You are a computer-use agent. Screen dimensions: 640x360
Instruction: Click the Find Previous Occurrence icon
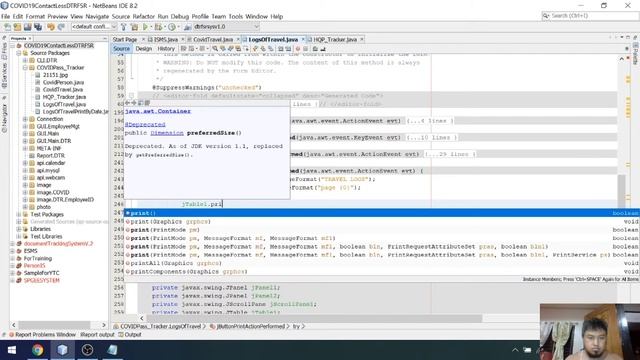point(223,49)
